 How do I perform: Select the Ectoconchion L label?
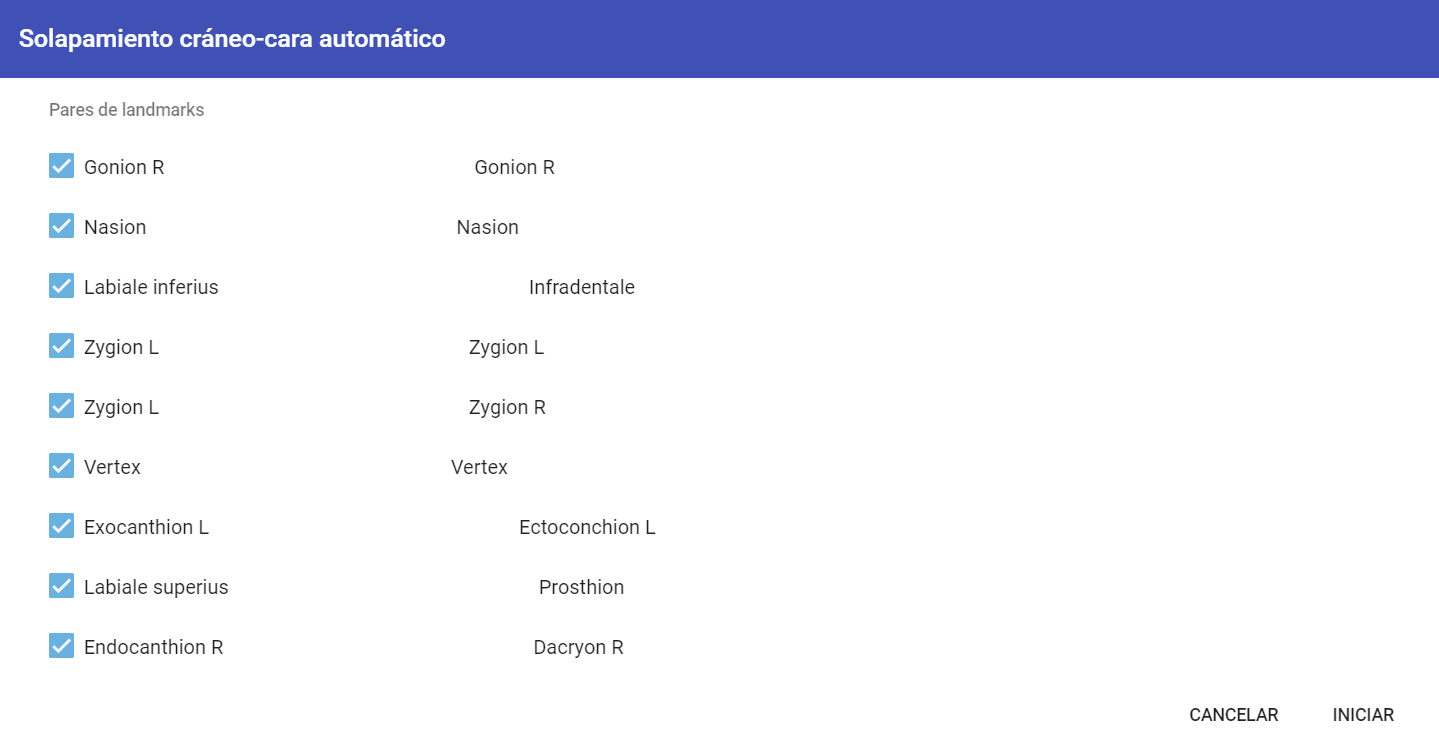(587, 528)
